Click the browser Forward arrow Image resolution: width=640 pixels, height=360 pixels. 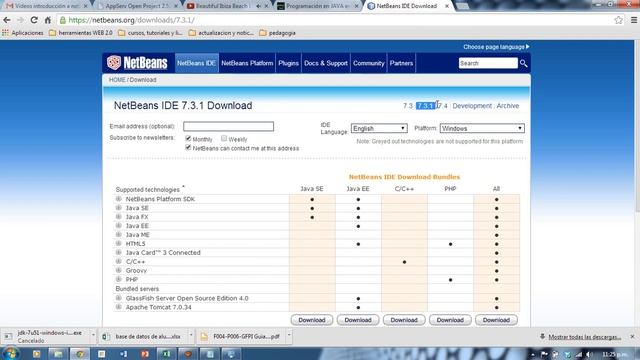pyautogui.click(x=20, y=20)
